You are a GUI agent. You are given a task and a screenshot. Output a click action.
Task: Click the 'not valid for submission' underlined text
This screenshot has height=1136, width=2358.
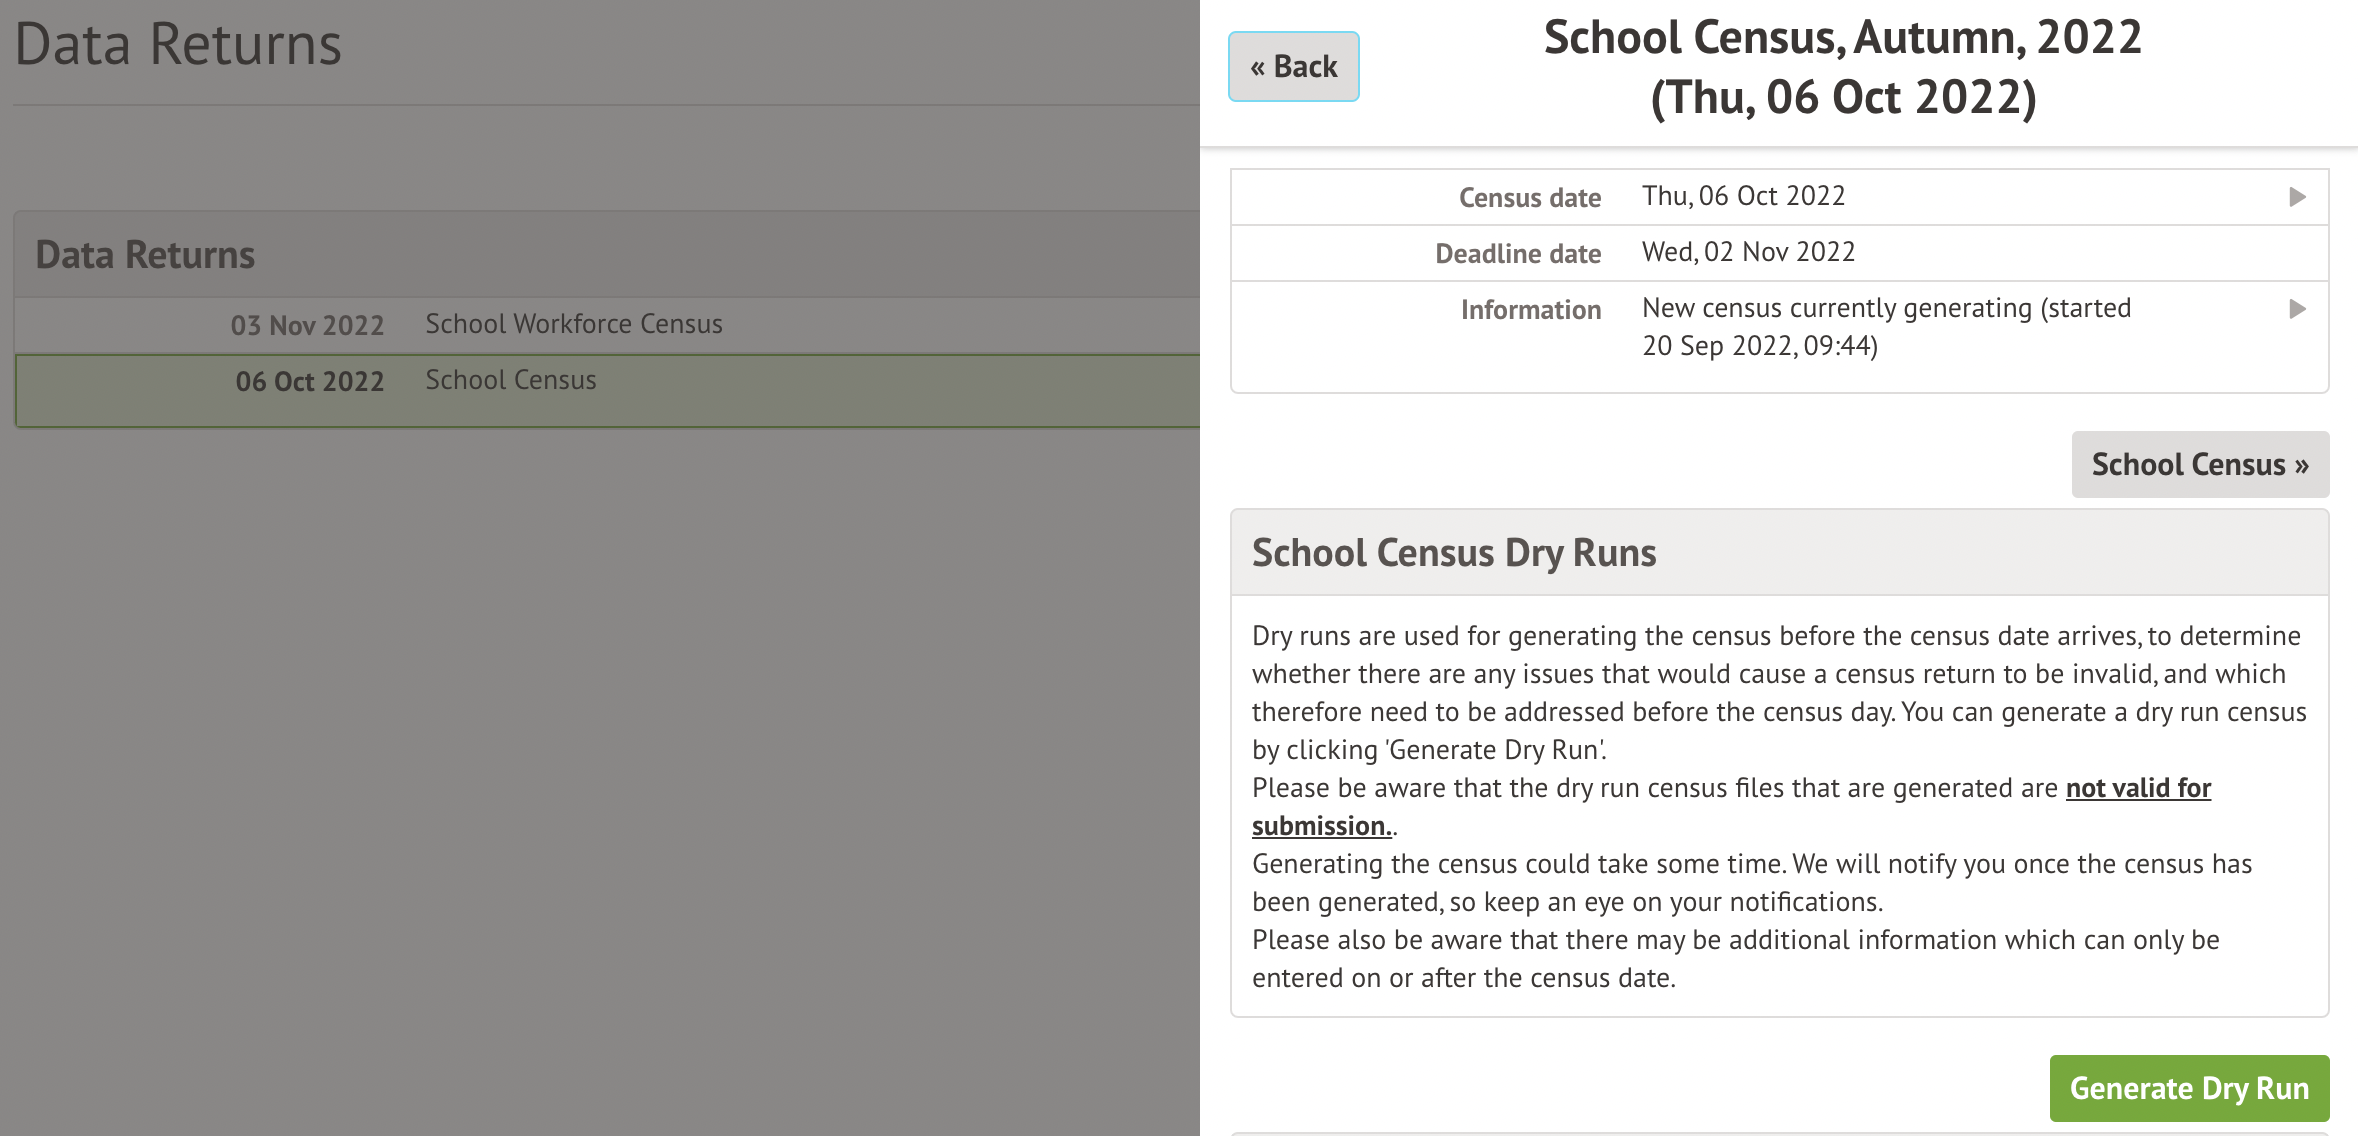pyautogui.click(x=2137, y=789)
